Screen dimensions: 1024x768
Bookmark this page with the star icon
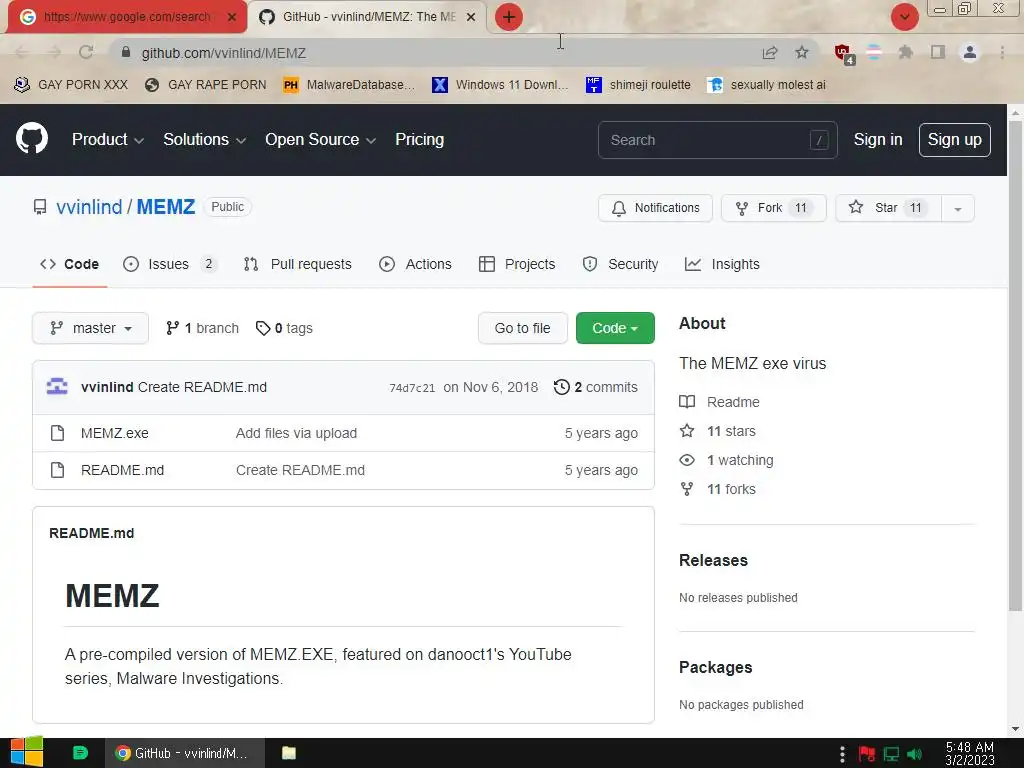(x=802, y=52)
